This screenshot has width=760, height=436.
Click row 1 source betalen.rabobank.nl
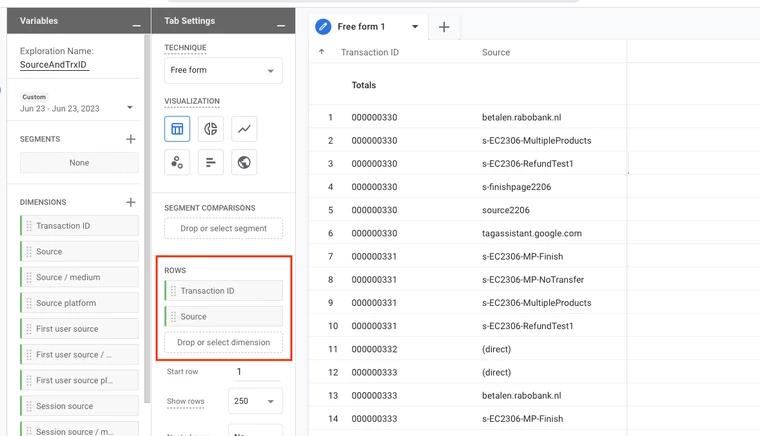click(522, 117)
